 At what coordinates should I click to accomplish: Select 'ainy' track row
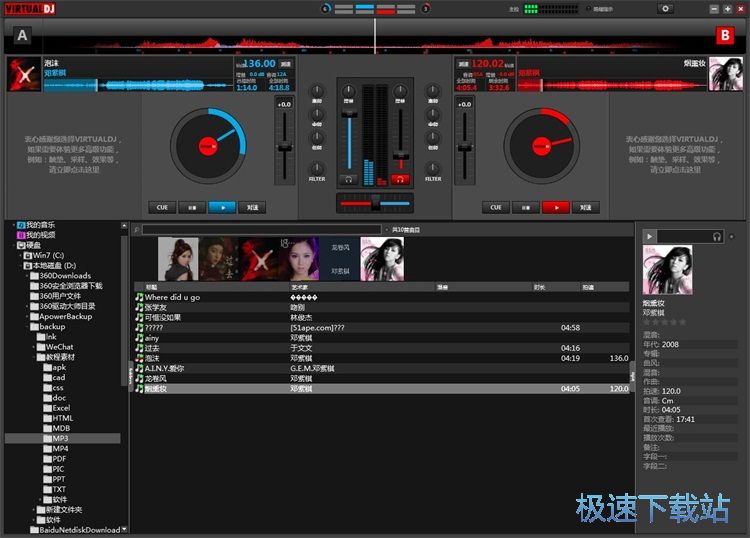(x=381, y=338)
